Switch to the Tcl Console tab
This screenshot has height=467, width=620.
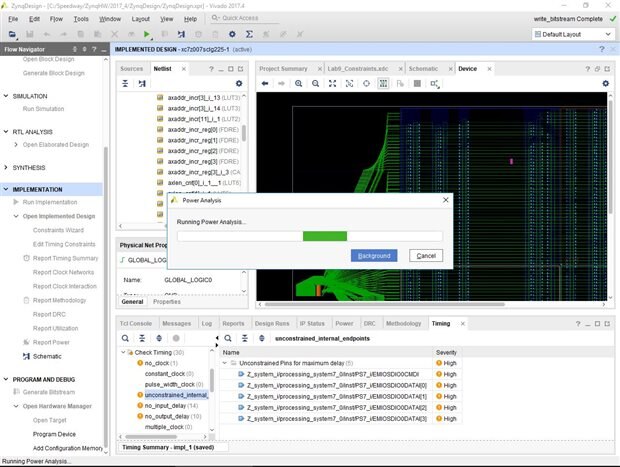click(x=136, y=324)
